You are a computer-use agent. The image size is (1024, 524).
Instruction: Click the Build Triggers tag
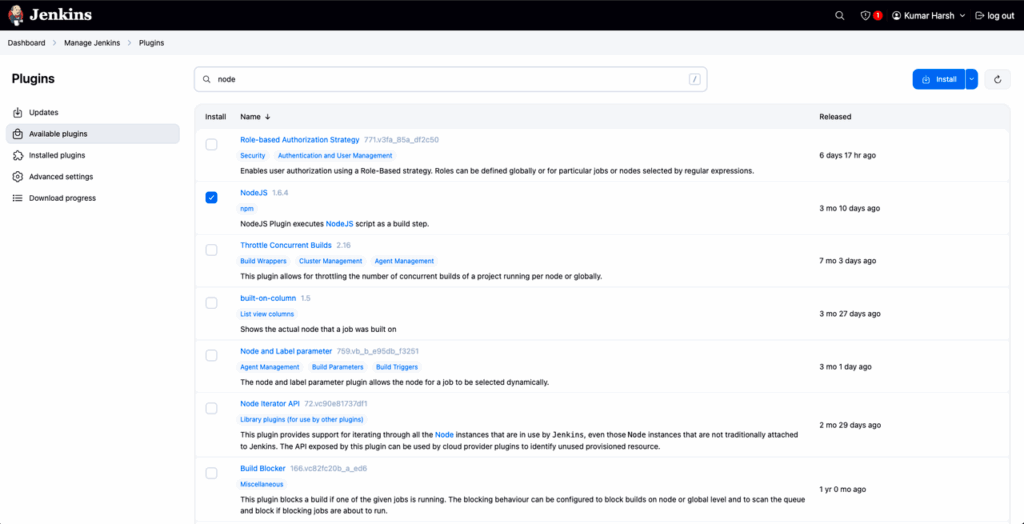[397, 367]
